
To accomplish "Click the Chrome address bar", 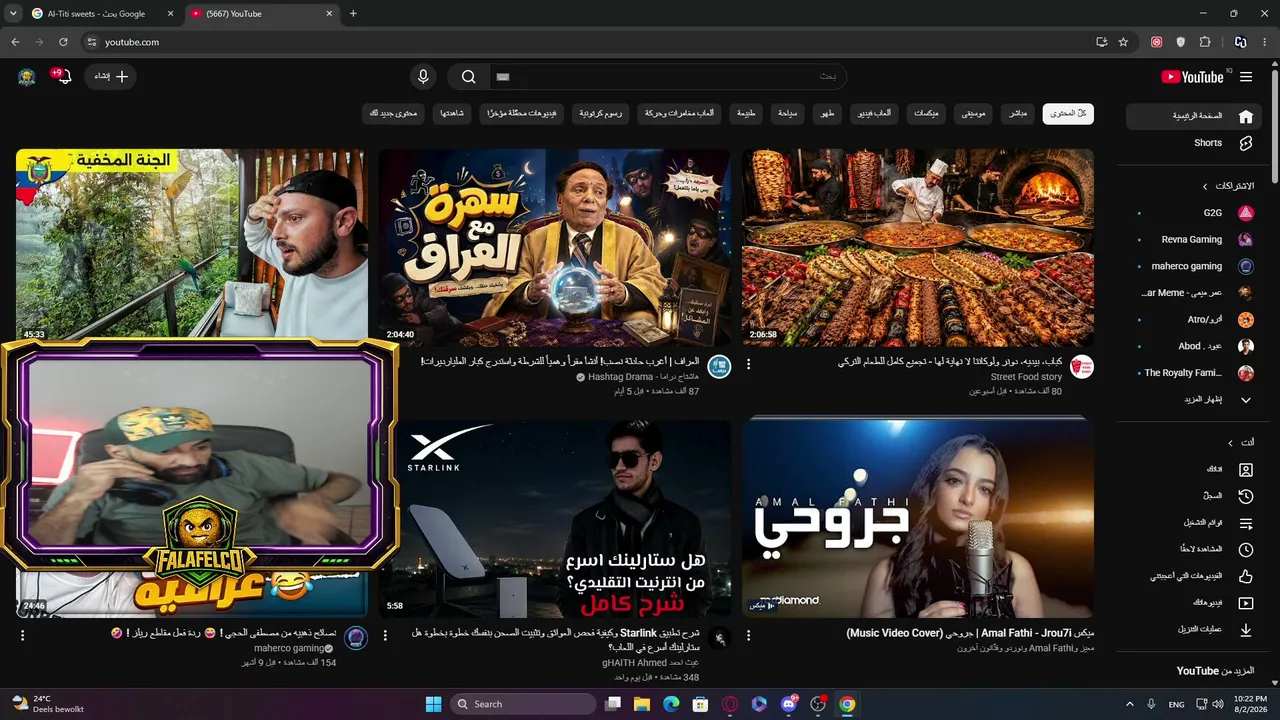I will [x=590, y=42].
